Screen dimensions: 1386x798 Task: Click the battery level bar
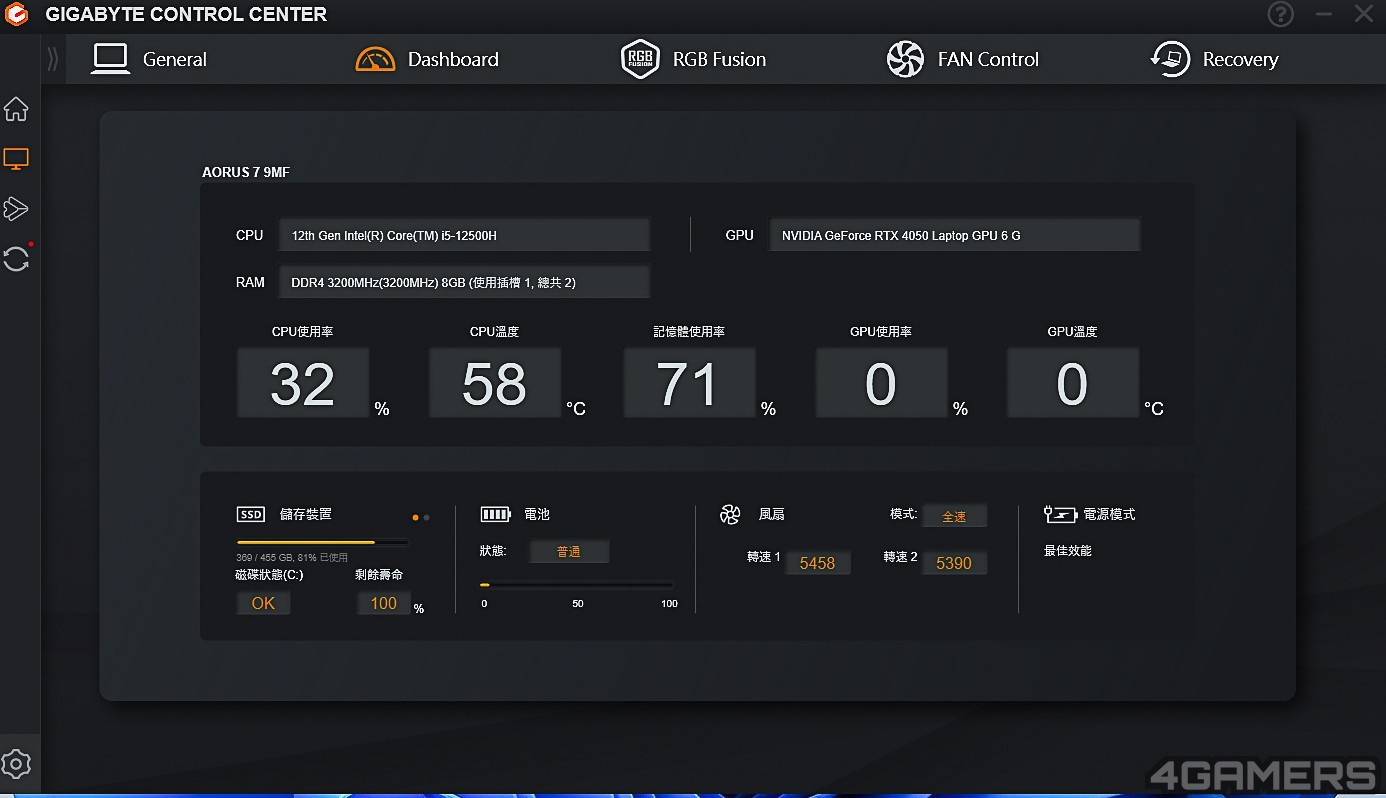(x=576, y=585)
